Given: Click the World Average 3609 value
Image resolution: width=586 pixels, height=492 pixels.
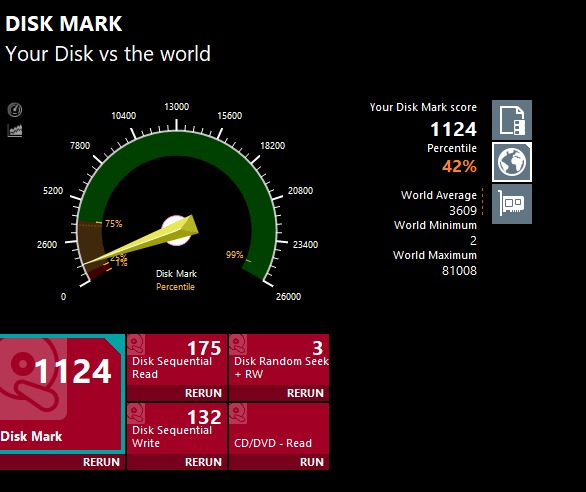Looking at the screenshot, I should [x=463, y=211].
